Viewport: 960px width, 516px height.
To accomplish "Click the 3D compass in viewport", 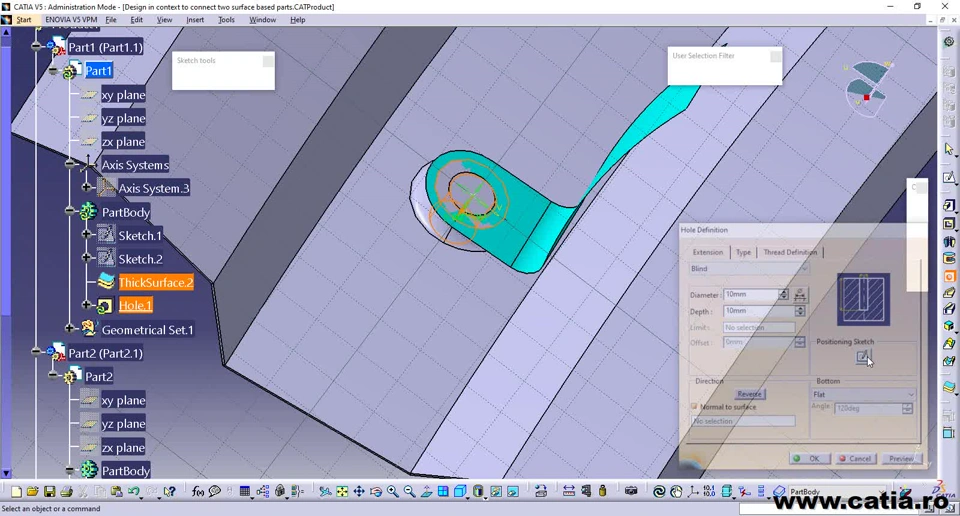I will [867, 89].
